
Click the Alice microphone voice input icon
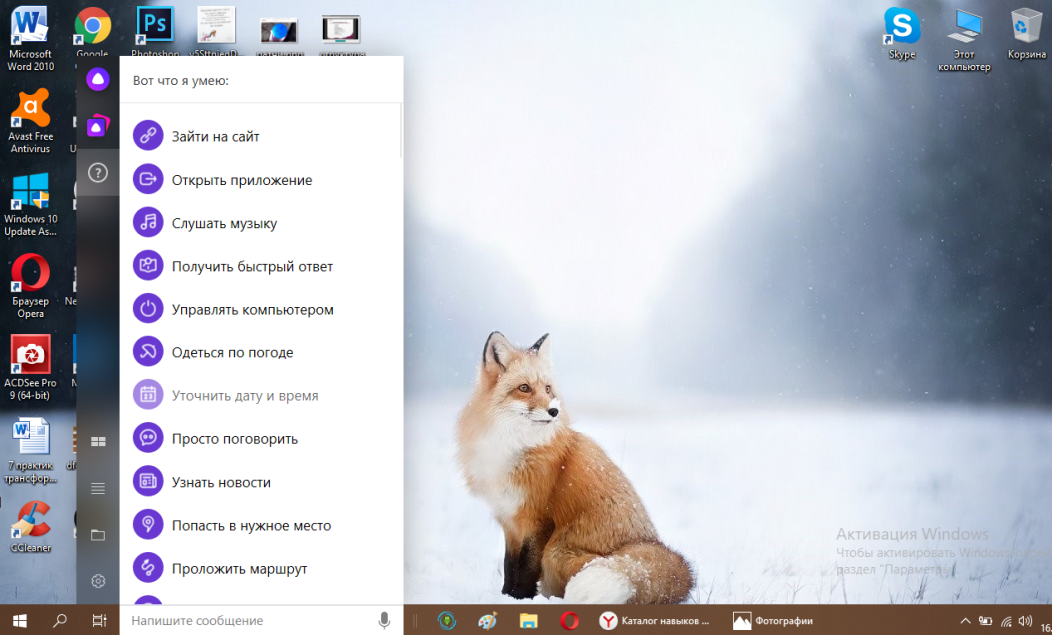pyautogui.click(x=384, y=621)
